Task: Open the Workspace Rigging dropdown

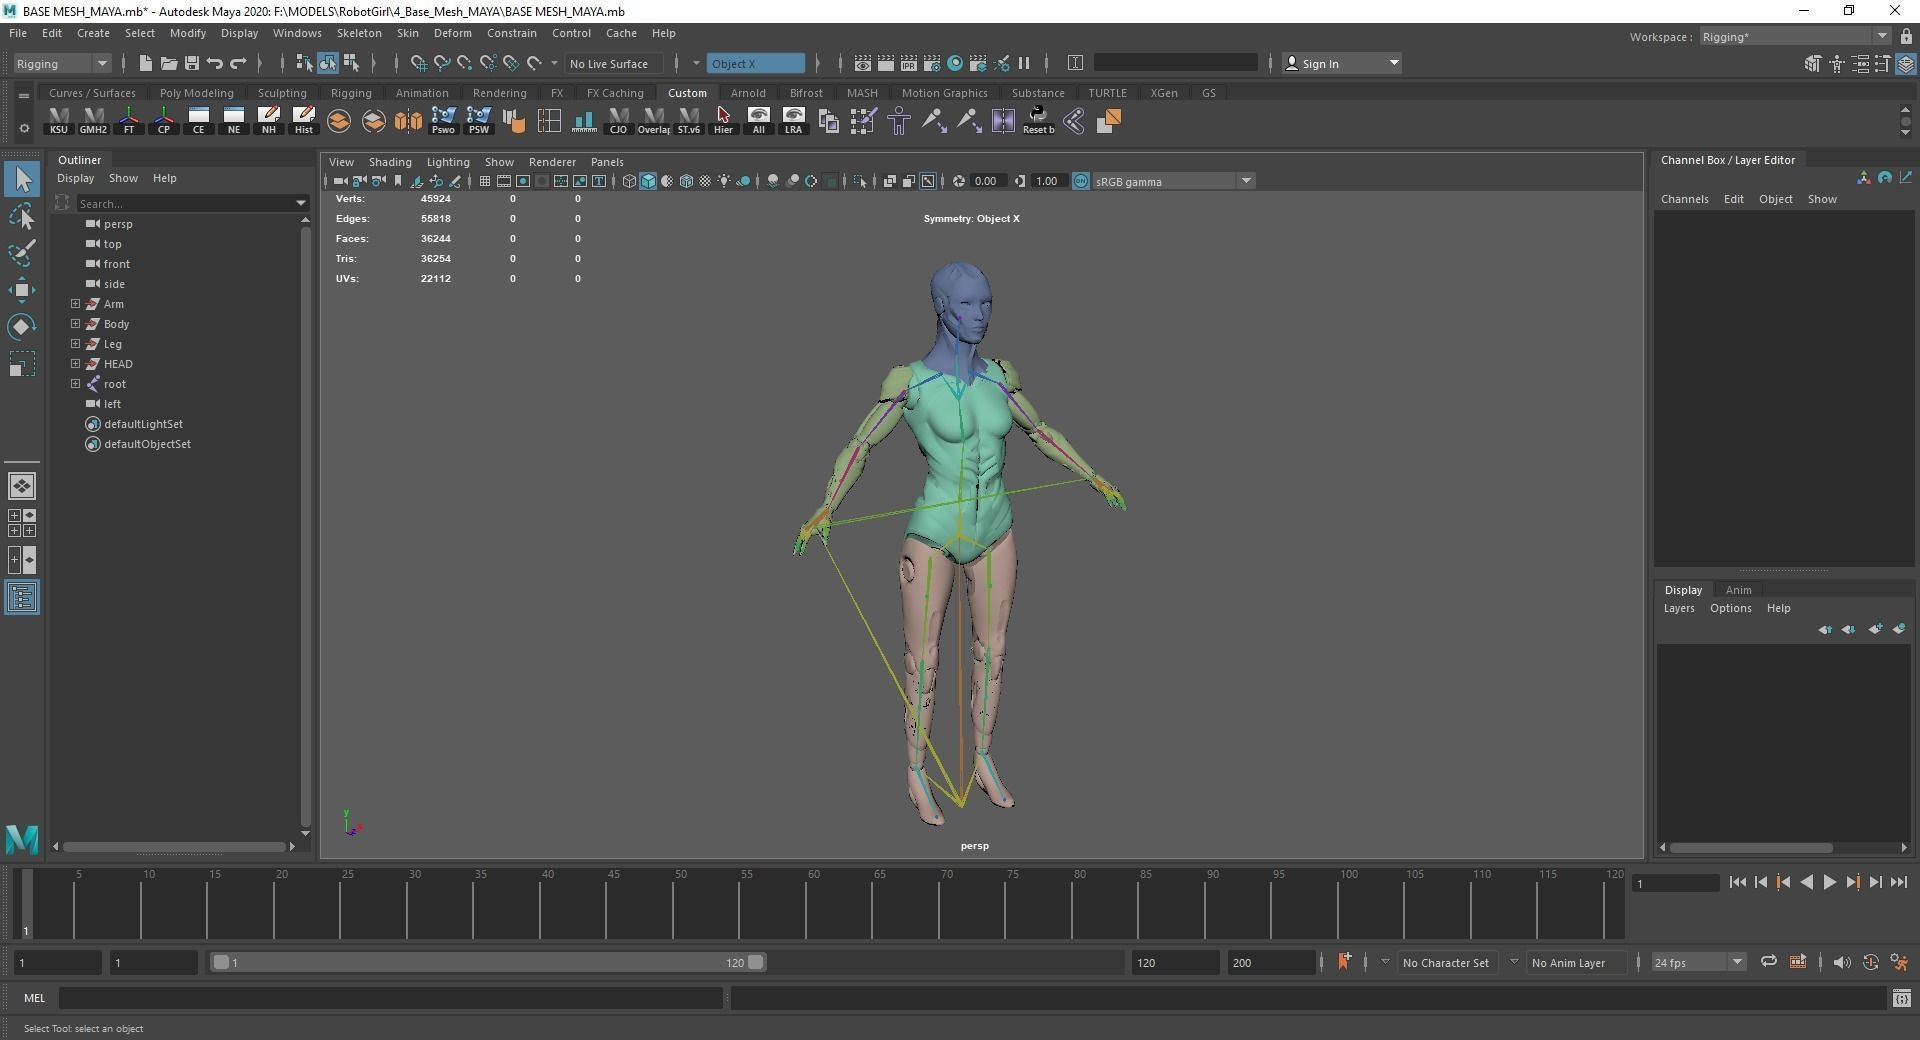Action: [1794, 37]
